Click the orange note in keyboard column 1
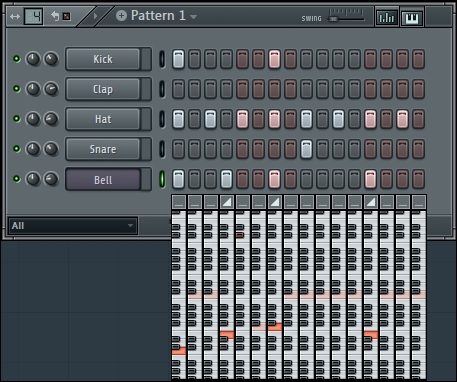457x382 pixels. (179, 351)
